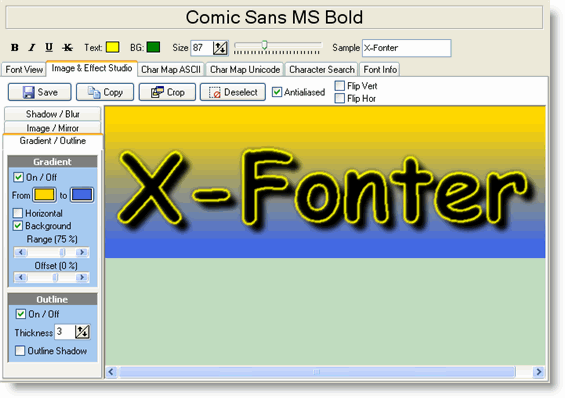Click the Comic Sans MS Bold title
The height and width of the screenshot is (398, 565).
click(274, 17)
